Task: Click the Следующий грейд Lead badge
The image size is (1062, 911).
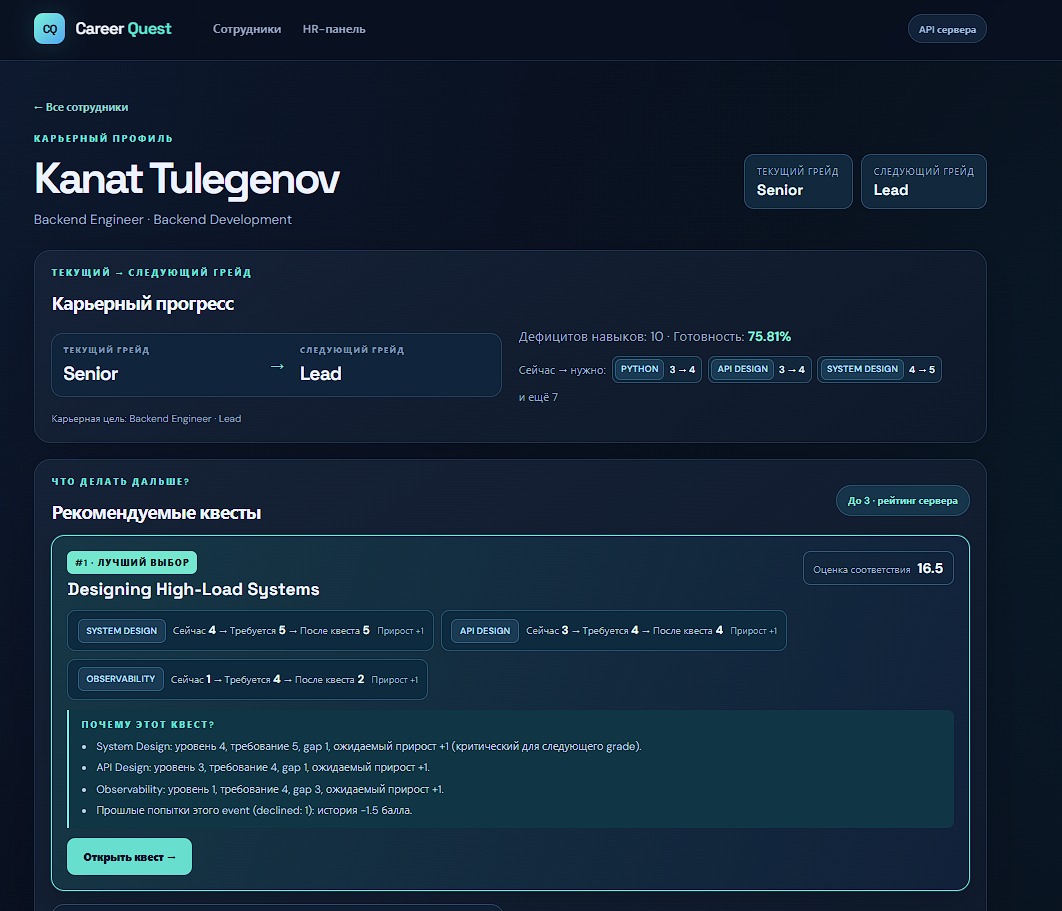Action: [x=923, y=182]
